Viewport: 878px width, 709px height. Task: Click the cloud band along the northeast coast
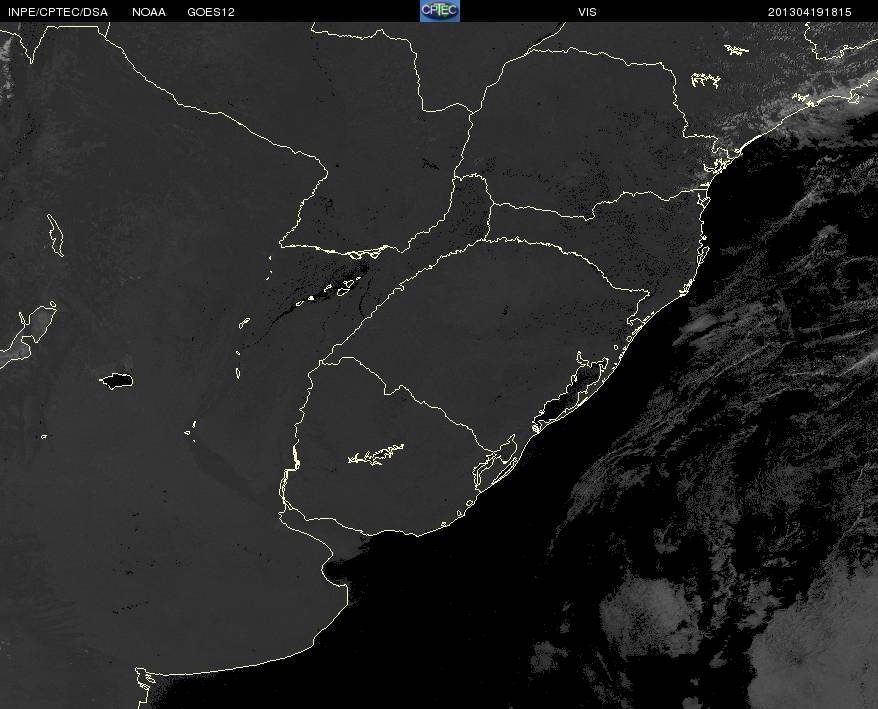795,112
